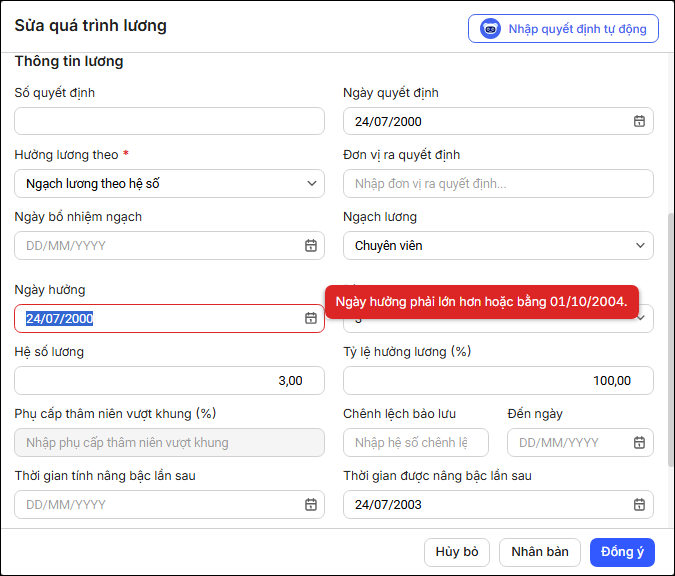Screen dimensions: 675x576
Task: Click disabled Phụ cấp thâm niên vượt khung field
Action: pyautogui.click(x=169, y=442)
